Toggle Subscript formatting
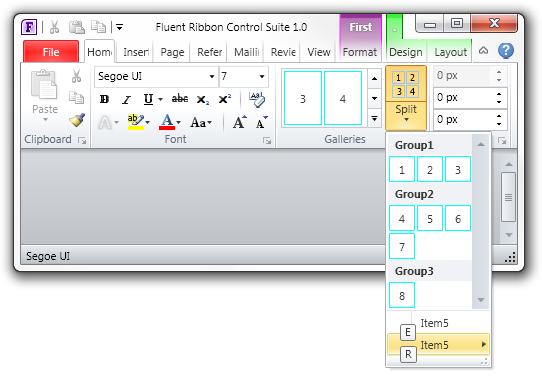The image size is (542, 376). point(203,99)
